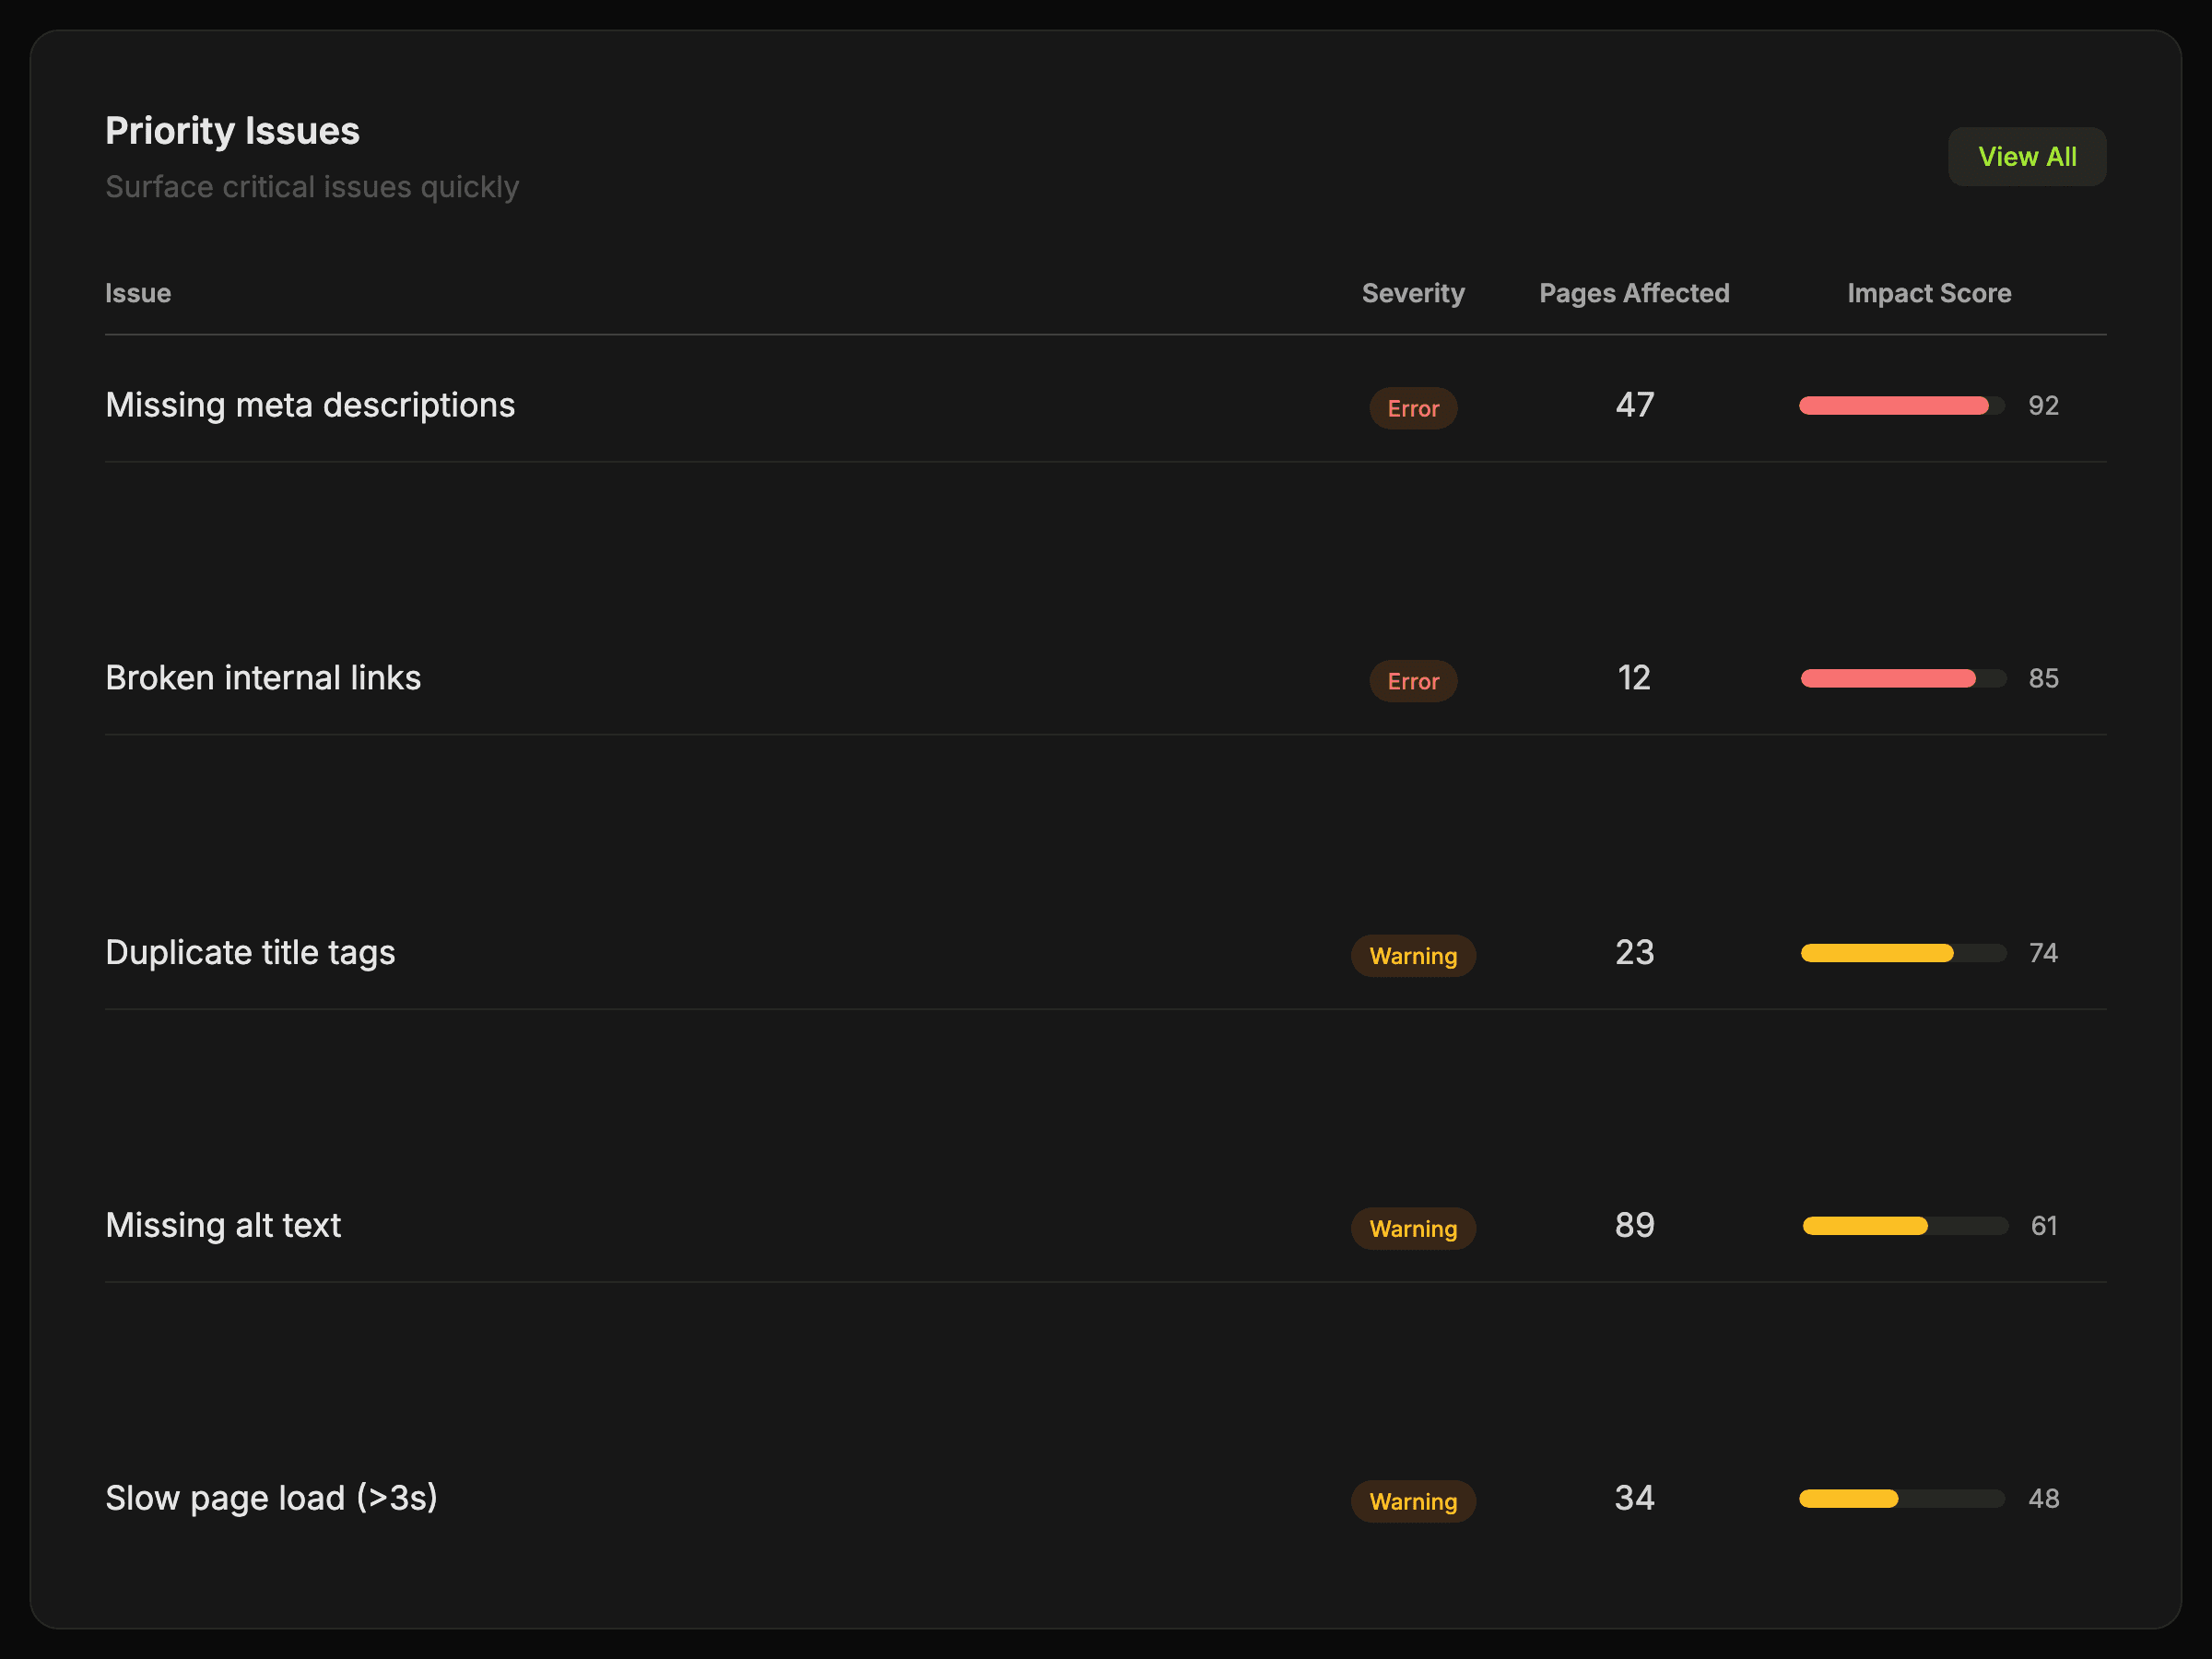Click the 89 pages affected value

point(1634,1225)
